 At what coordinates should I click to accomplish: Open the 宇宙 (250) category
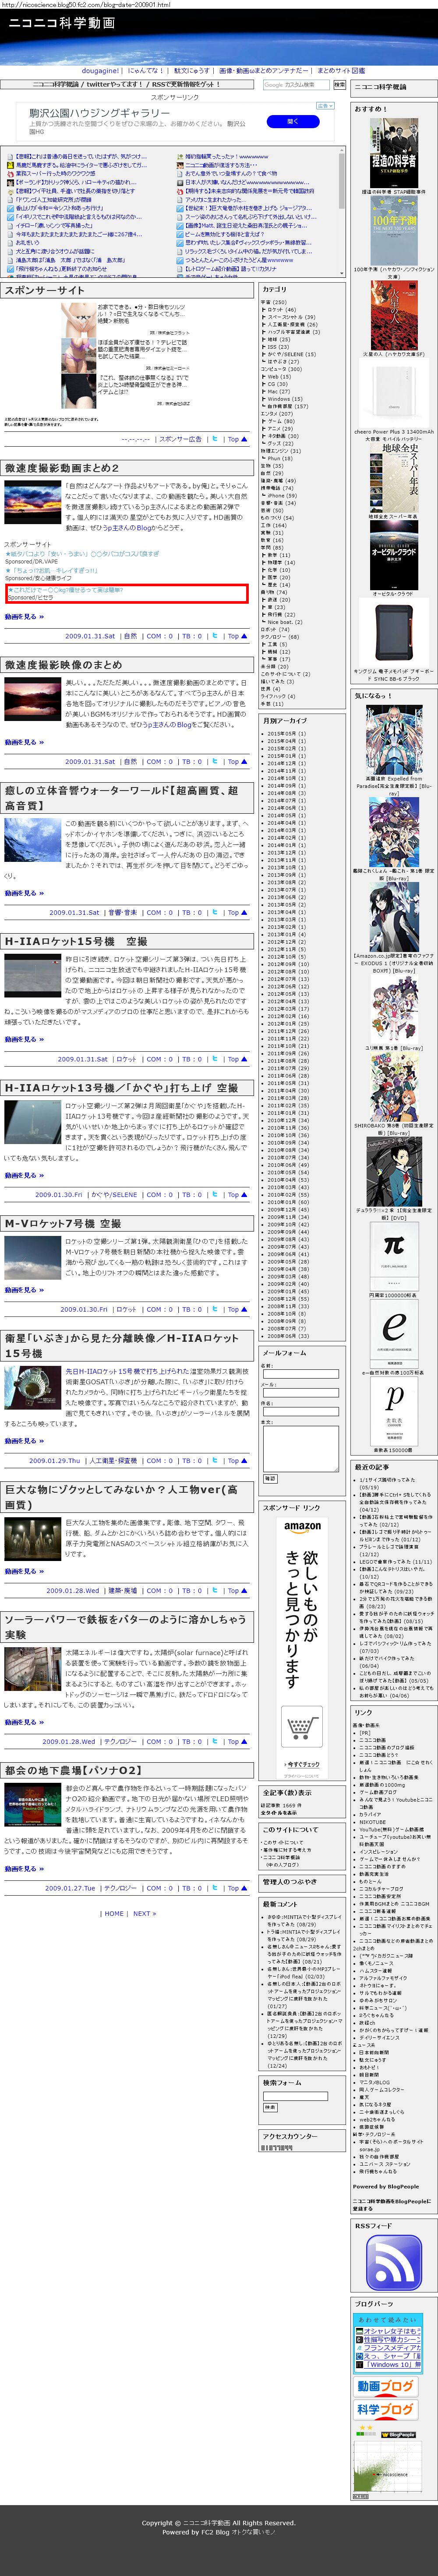[x=274, y=302]
